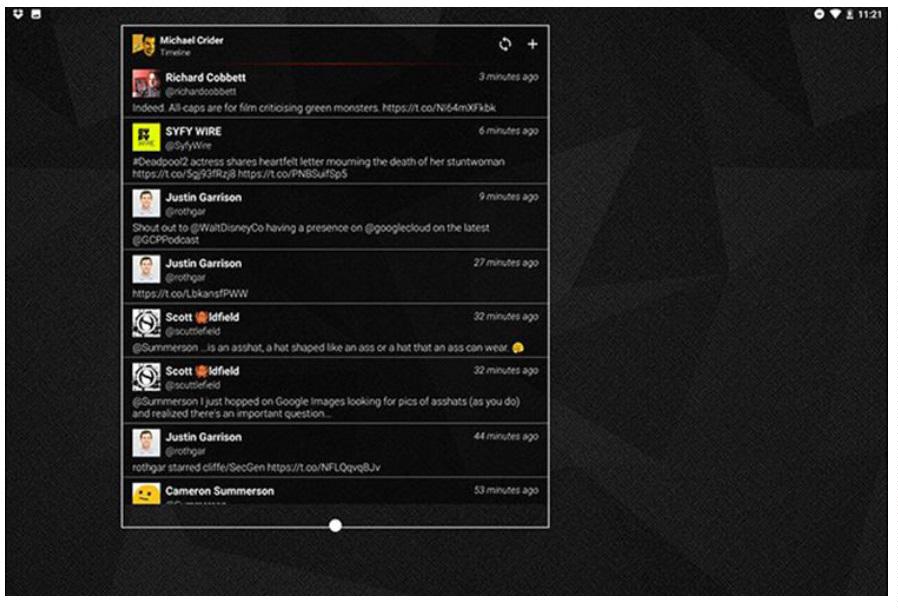Tap the Wi-Fi status icon
The image size is (898, 609).
[x=835, y=14]
